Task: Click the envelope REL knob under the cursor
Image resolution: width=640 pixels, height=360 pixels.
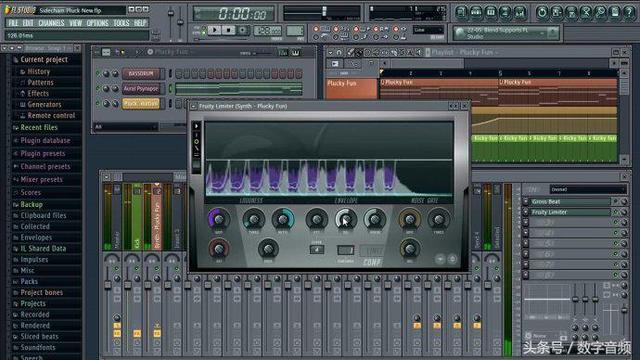Action: click(346, 219)
